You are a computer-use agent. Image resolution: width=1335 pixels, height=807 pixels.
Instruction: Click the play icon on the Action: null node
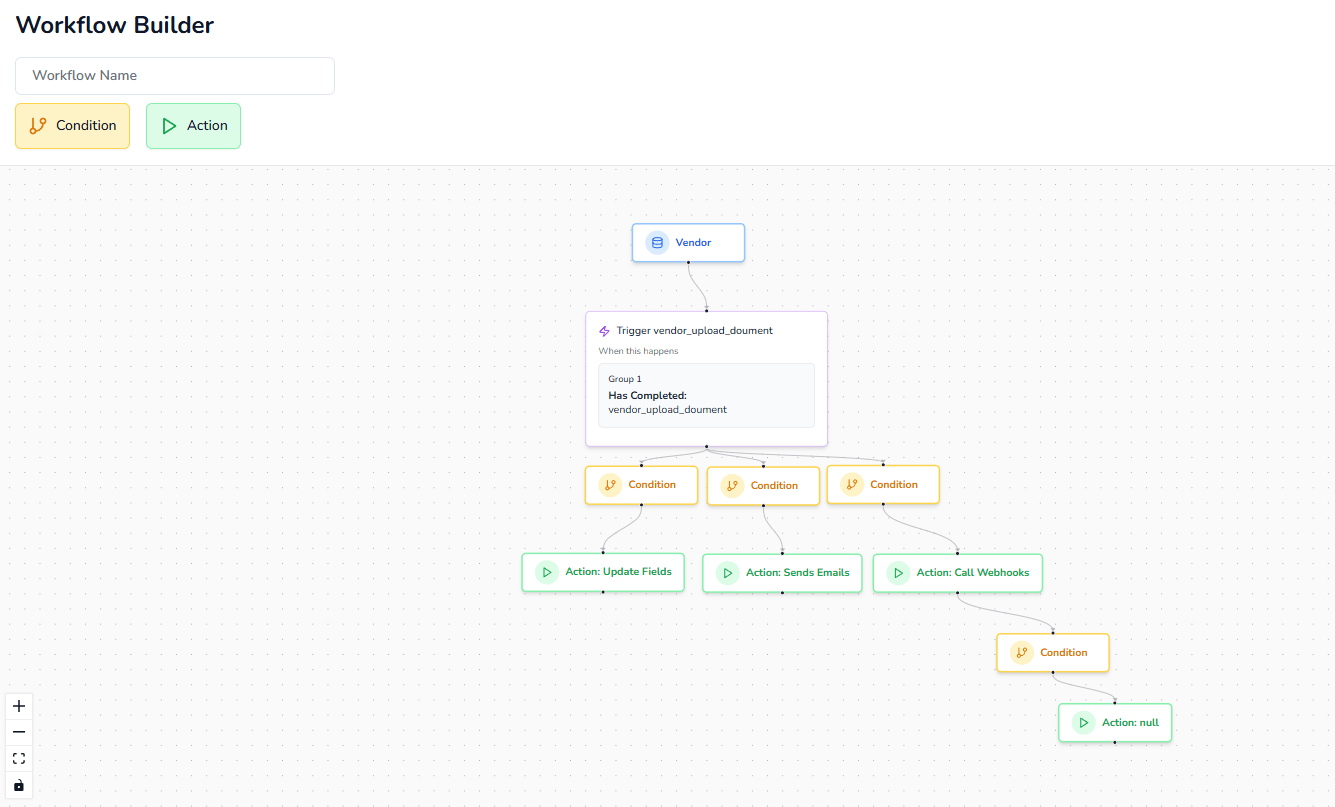[x=1083, y=722]
